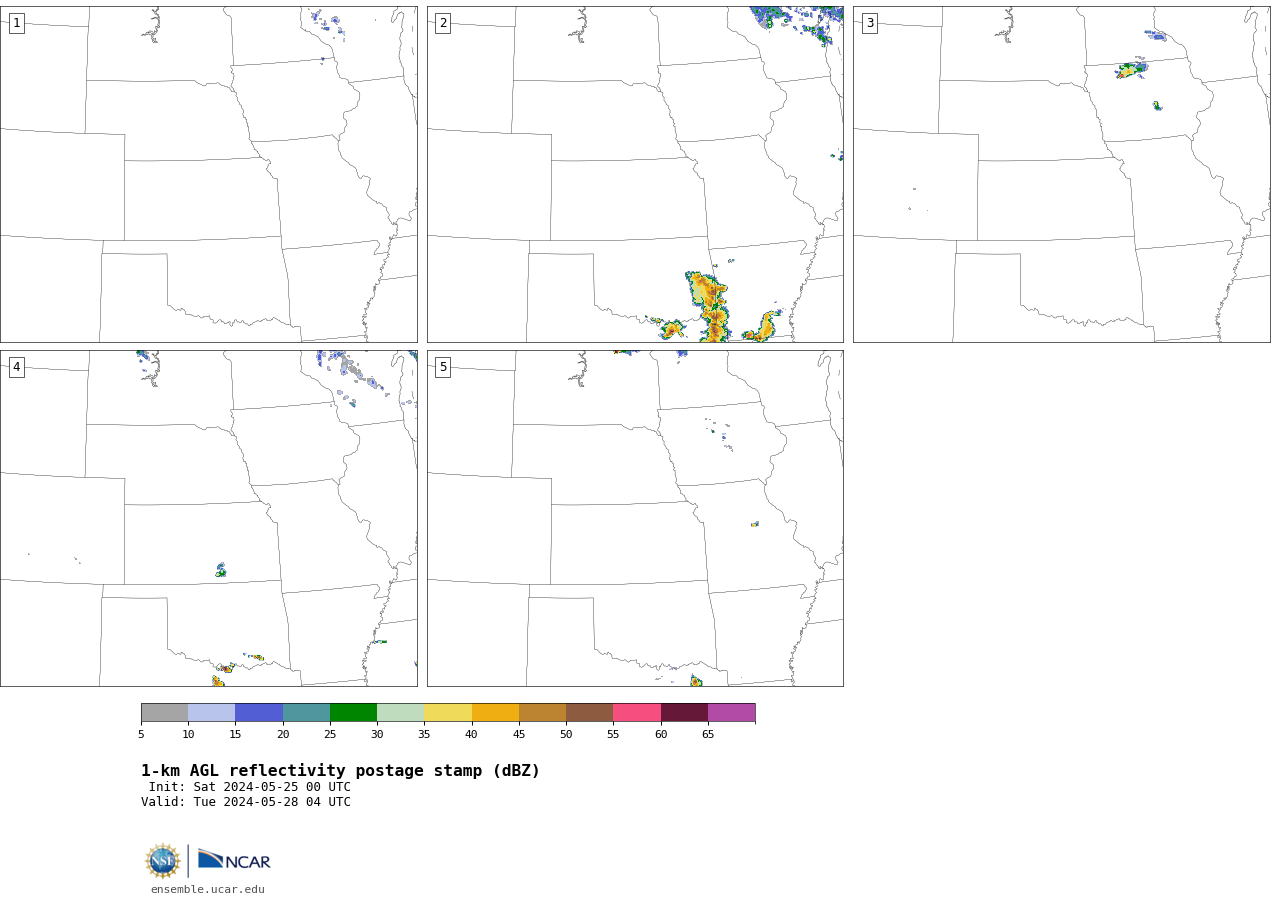This screenshot has height=901, width=1280.
Task: Click the panel label number 3
Action: [x=869, y=23]
